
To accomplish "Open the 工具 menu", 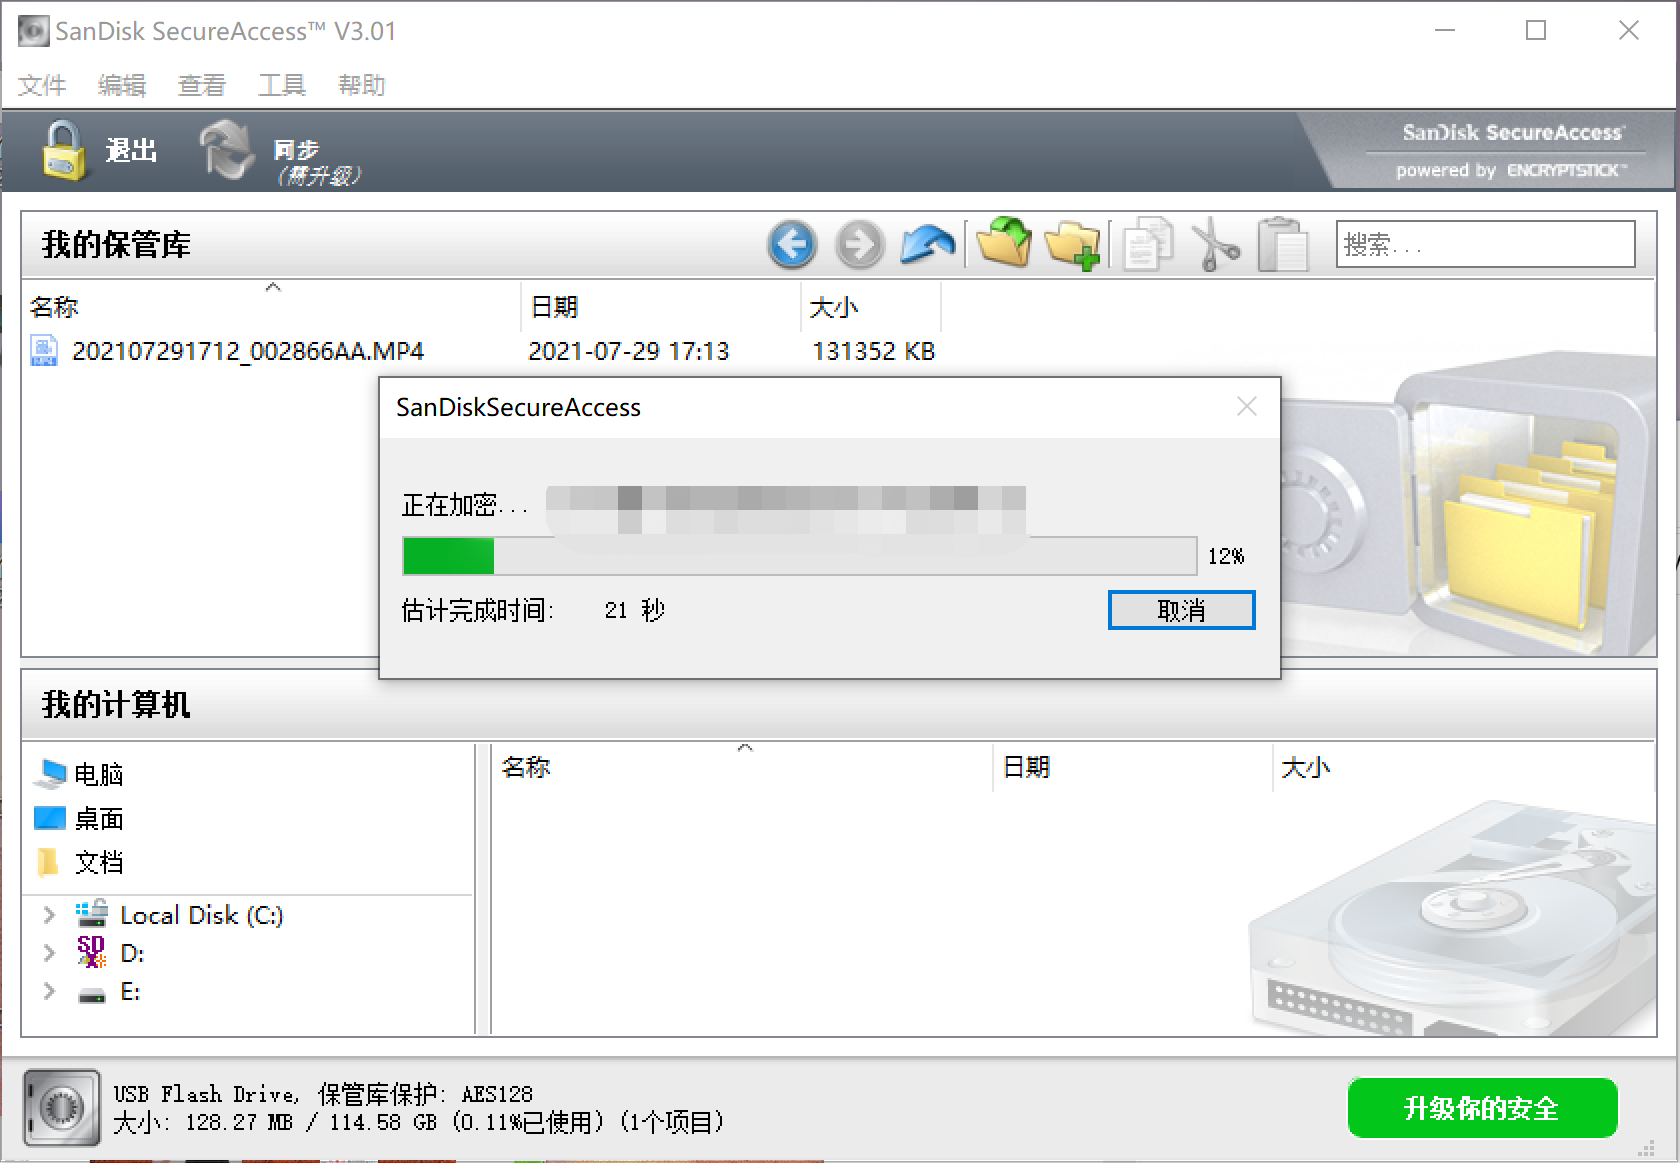I will (282, 85).
